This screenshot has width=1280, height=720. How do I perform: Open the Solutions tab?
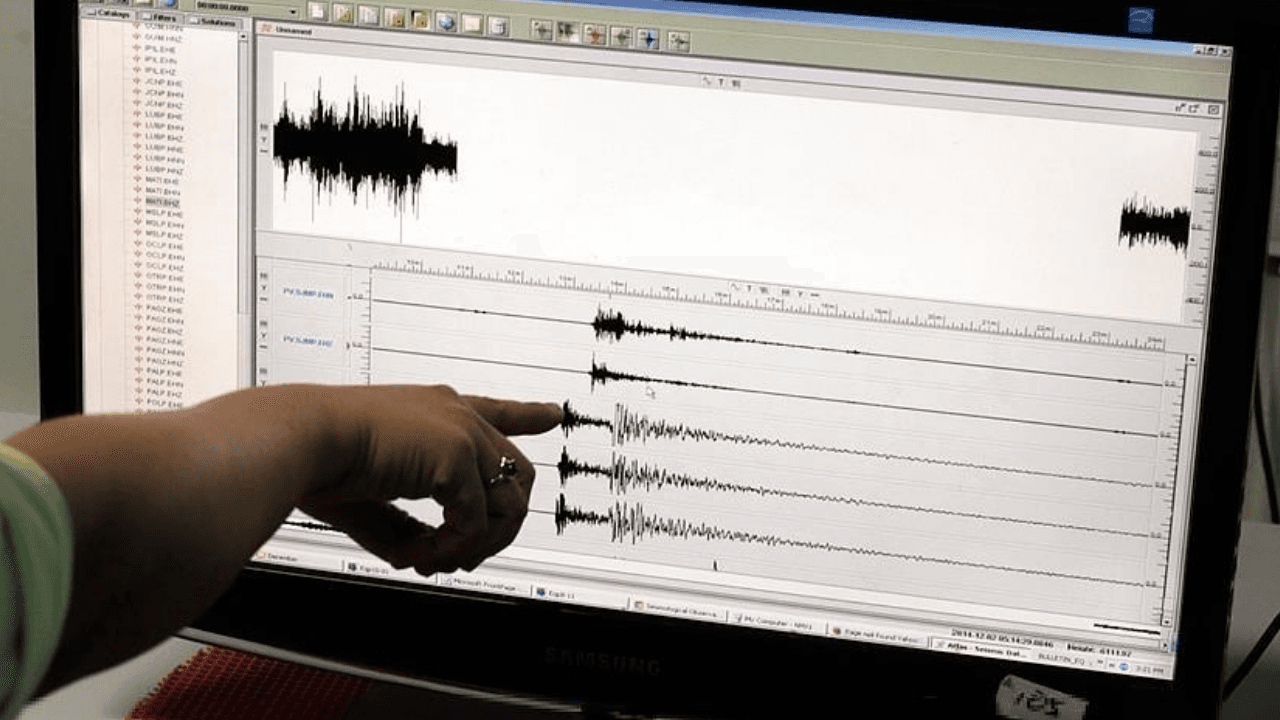pyautogui.click(x=213, y=21)
